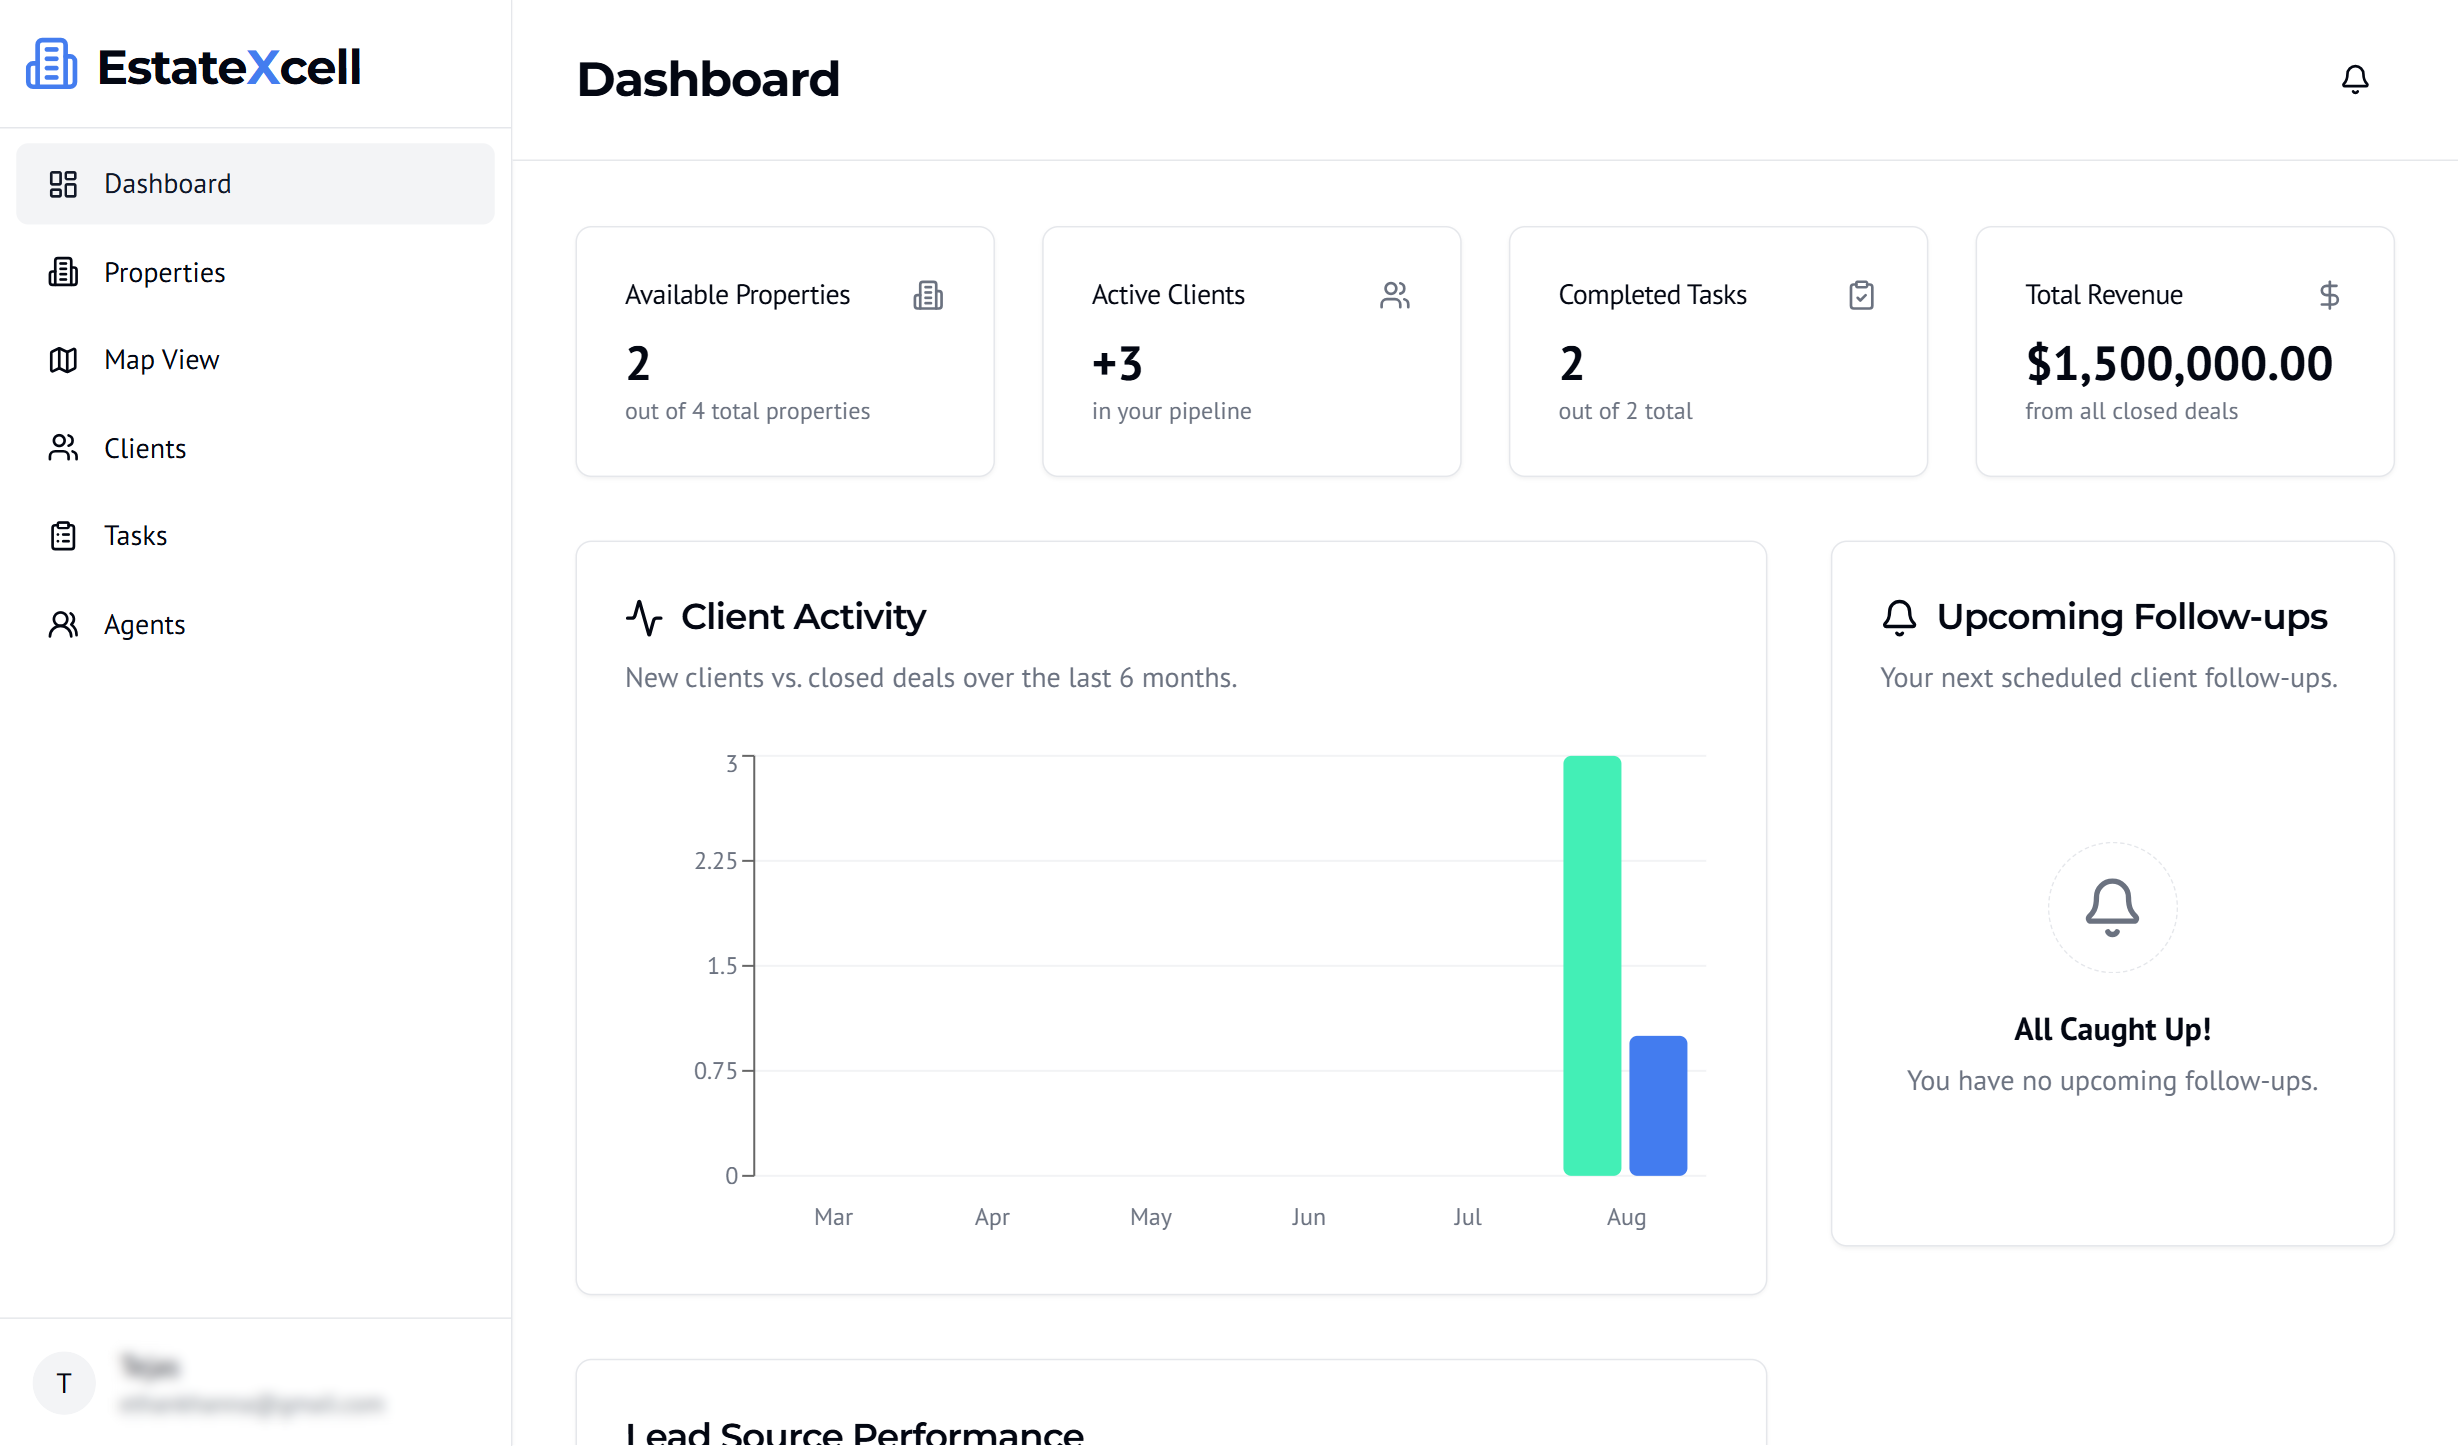Click the Client Activity pulse icon
This screenshot has height=1446, width=2458.
[644, 617]
